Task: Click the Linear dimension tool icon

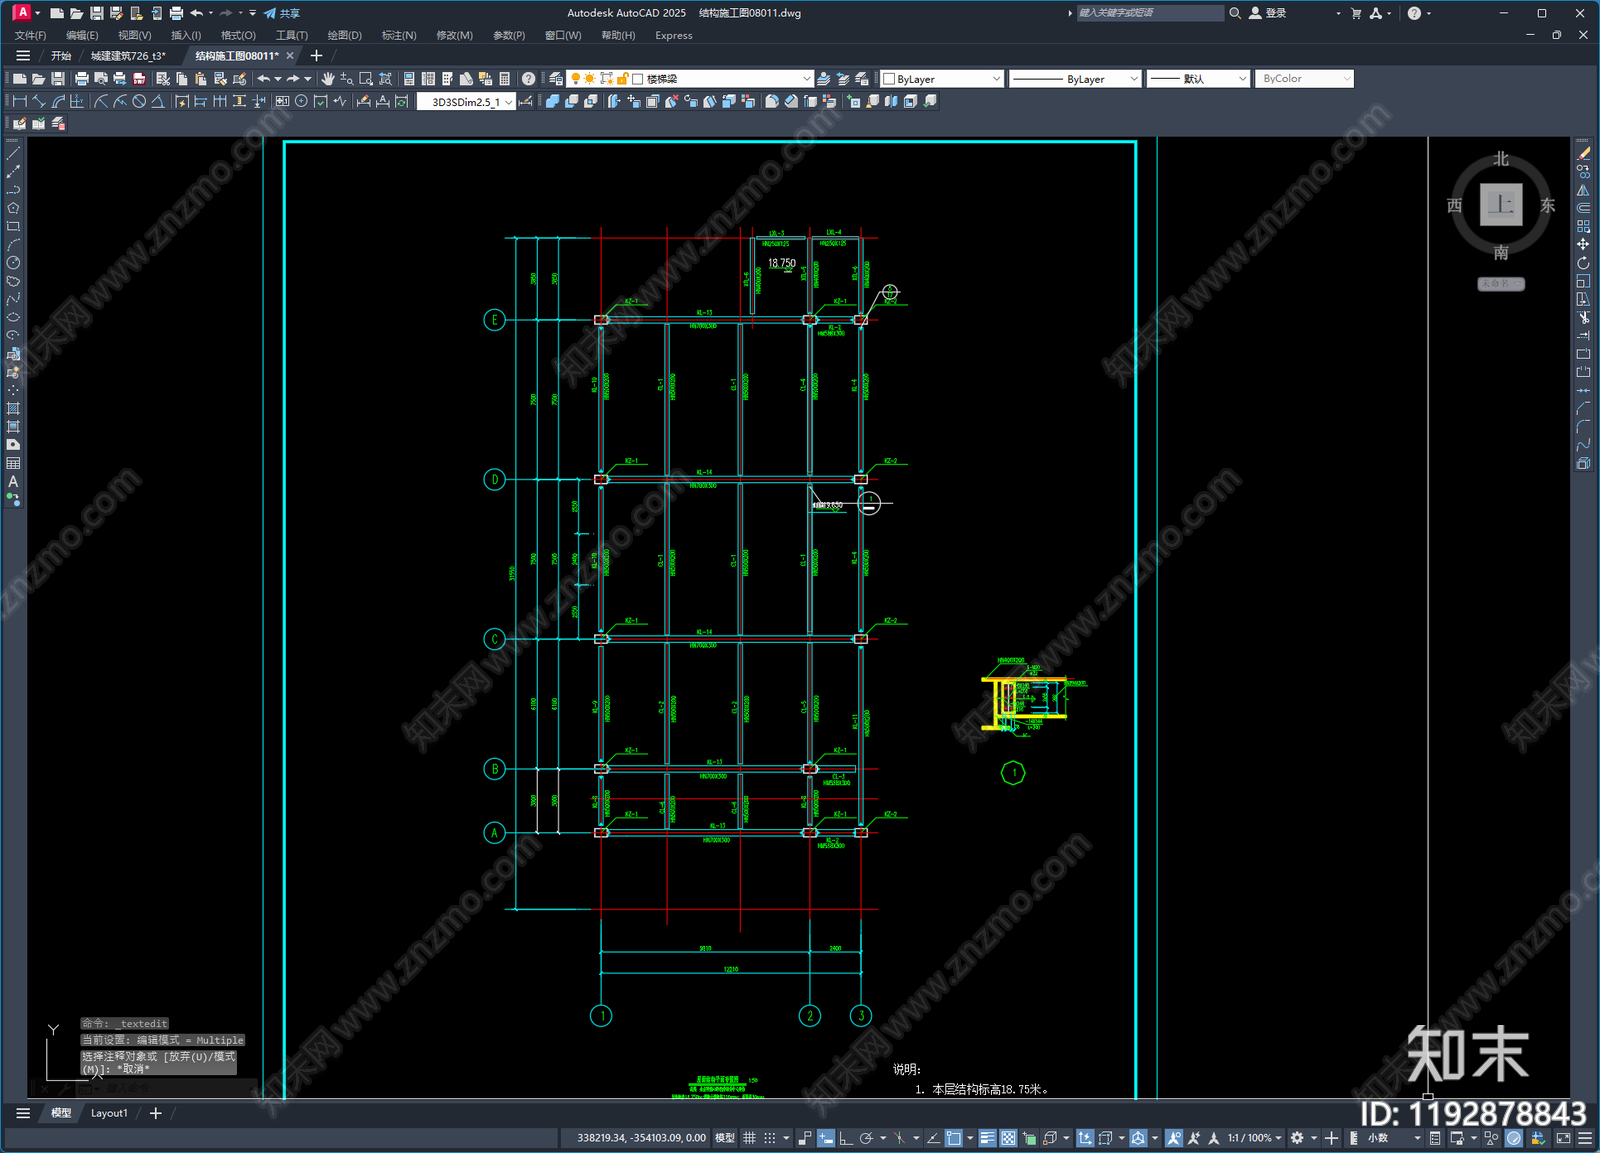Action: pos(19,101)
